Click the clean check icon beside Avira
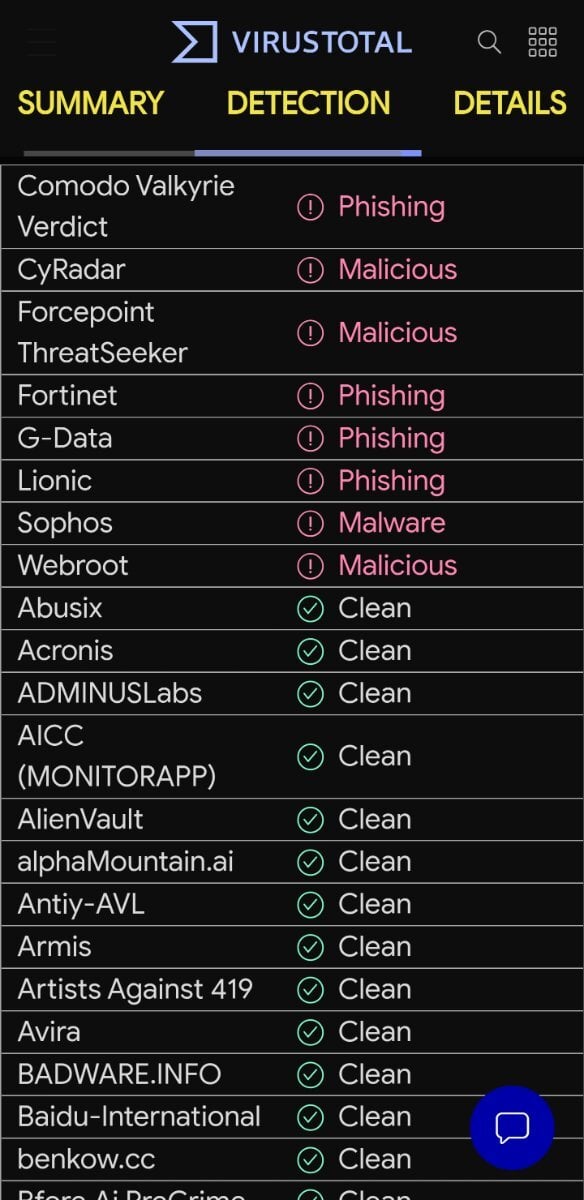 [311, 1032]
